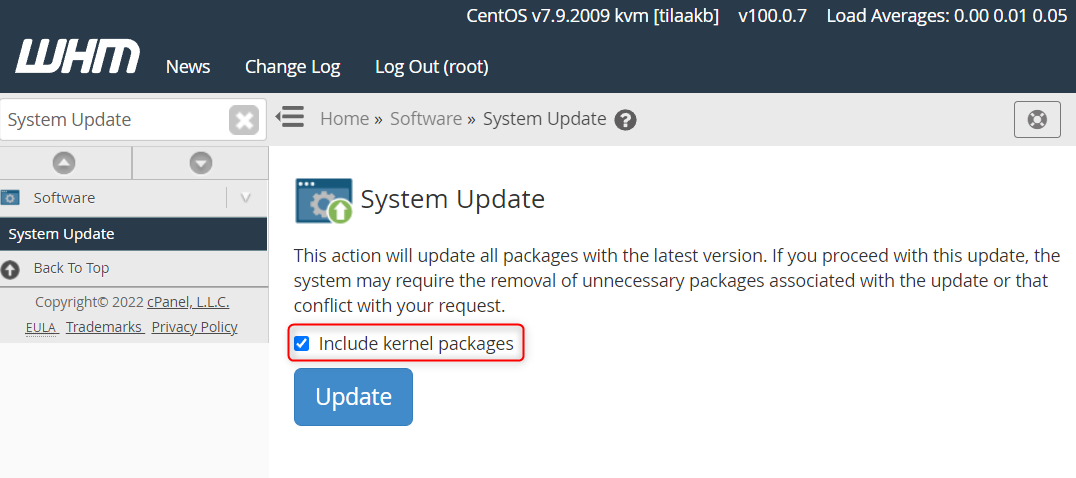This screenshot has width=1076, height=478.
Task: Toggle the sidebar with the hamburger menu icon
Action: point(290,117)
